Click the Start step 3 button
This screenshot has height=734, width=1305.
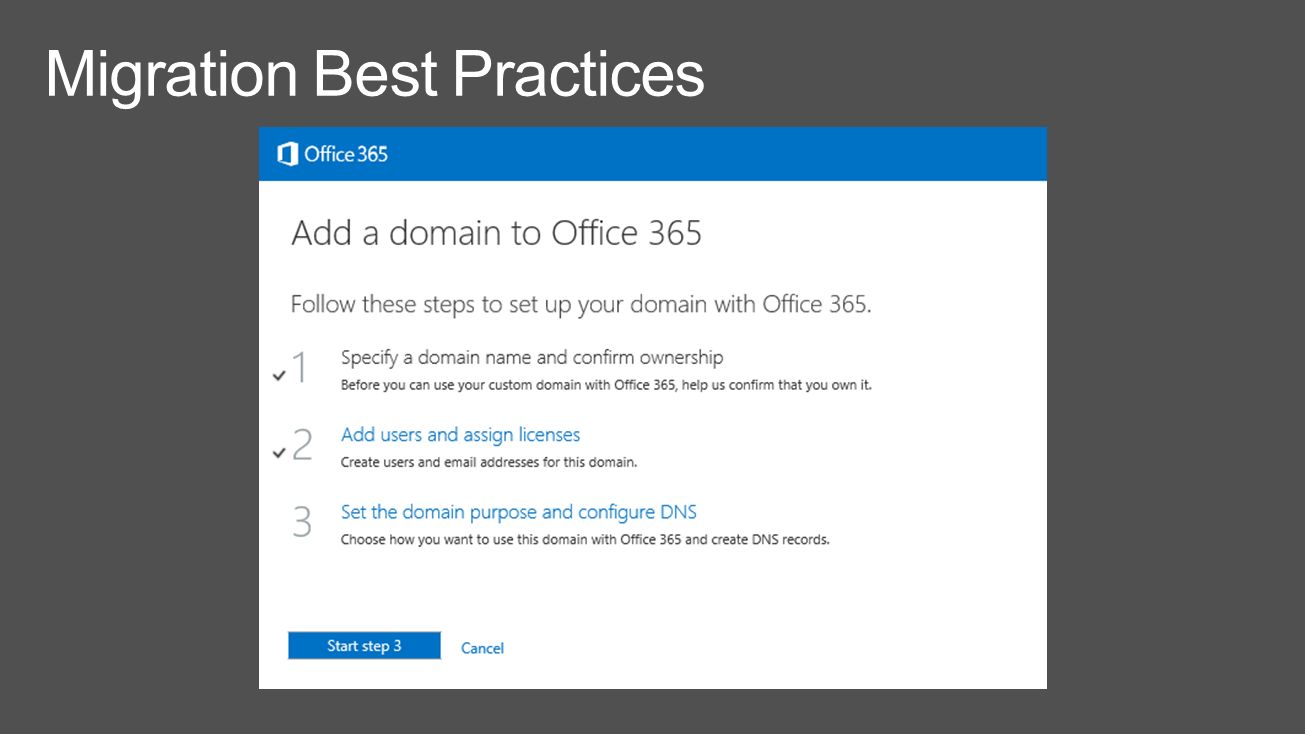point(364,646)
